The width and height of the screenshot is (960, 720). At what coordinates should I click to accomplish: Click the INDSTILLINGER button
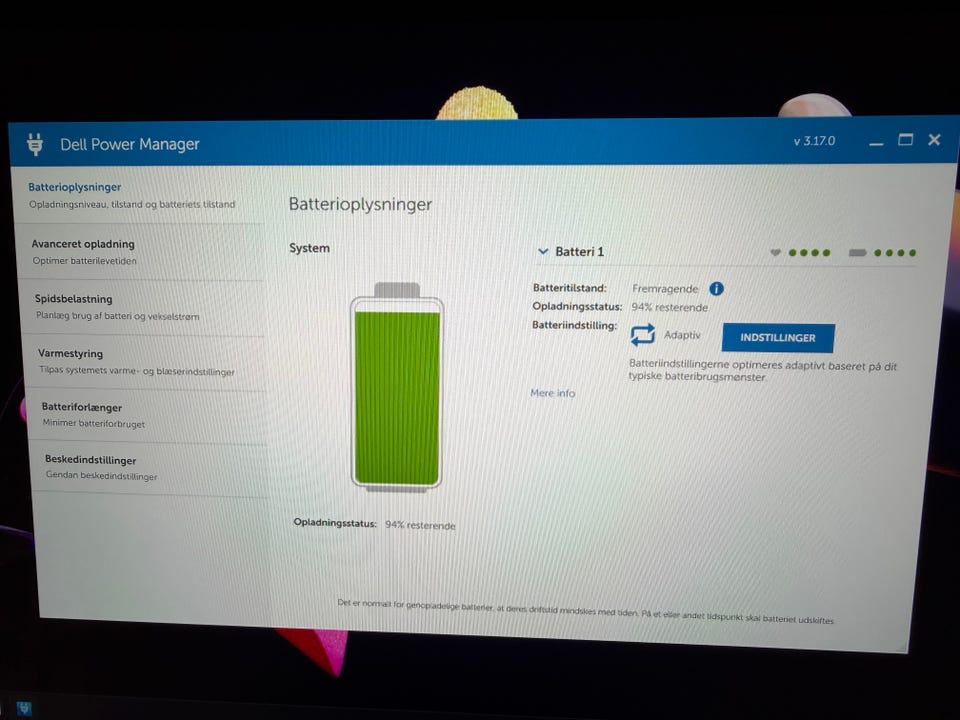pyautogui.click(x=778, y=338)
